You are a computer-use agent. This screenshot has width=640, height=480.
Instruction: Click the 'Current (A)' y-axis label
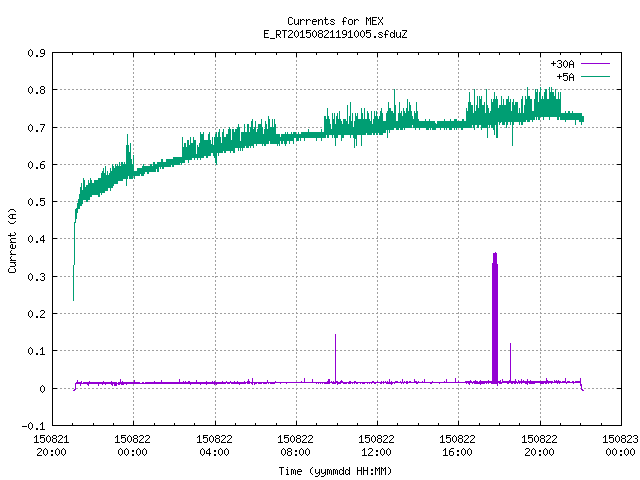point(12,240)
